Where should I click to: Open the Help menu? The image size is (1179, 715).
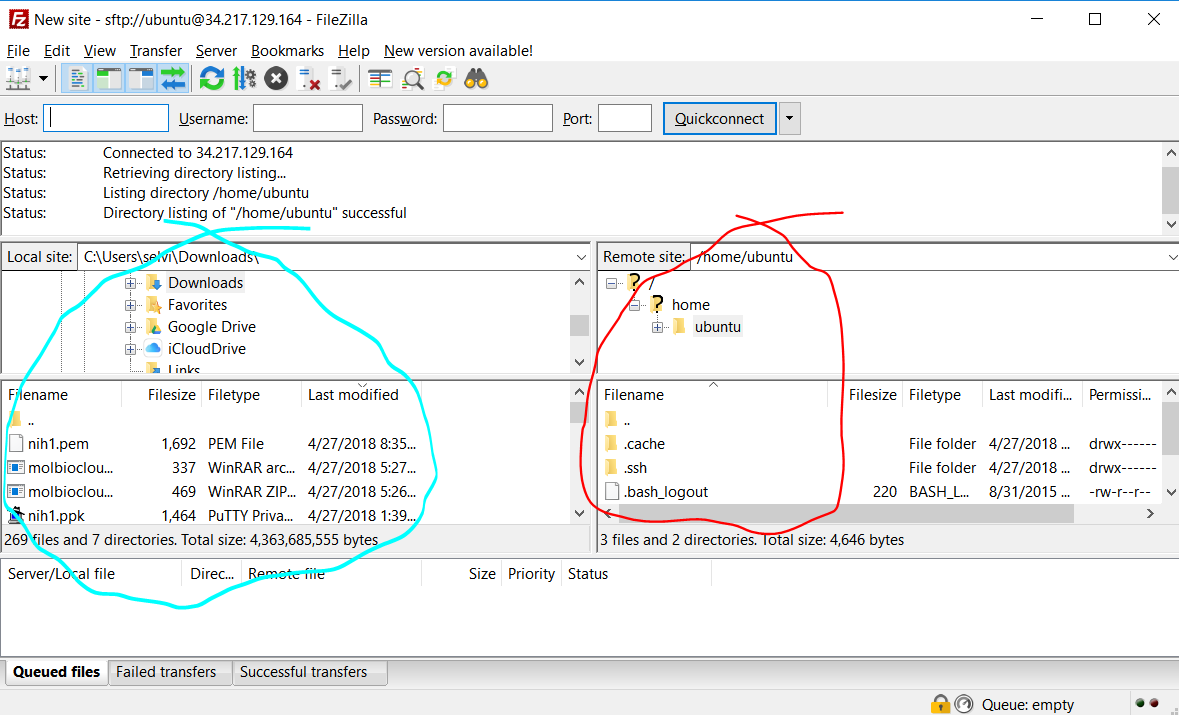tap(353, 50)
